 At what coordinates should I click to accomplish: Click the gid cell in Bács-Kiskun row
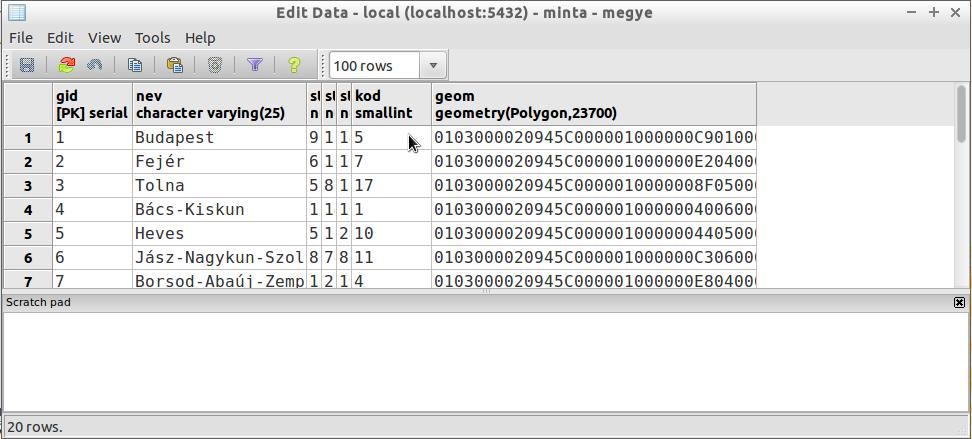click(x=92, y=210)
